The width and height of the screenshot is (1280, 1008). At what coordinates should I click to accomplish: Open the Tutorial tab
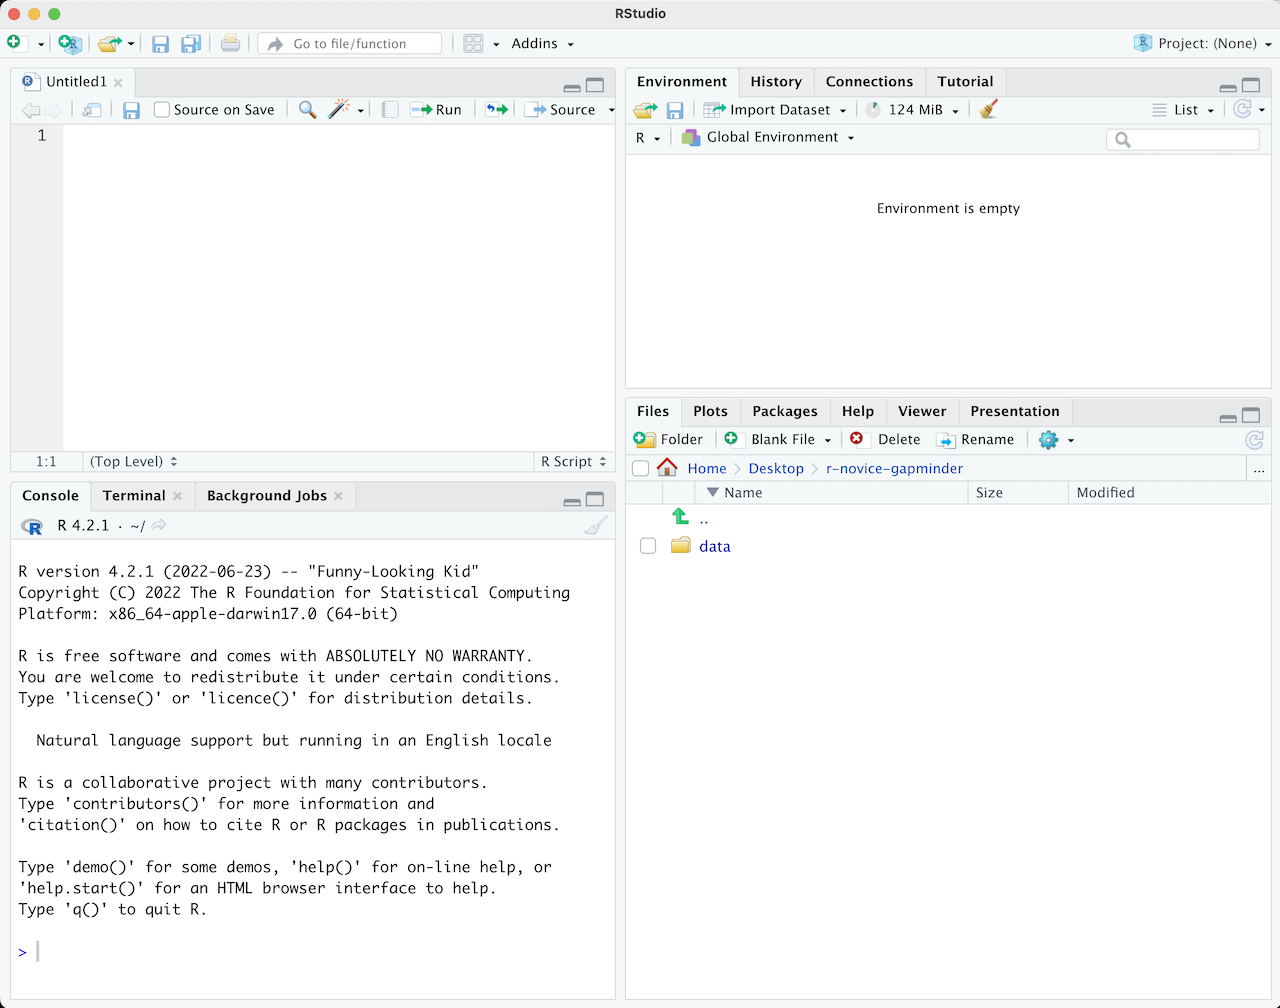[965, 82]
